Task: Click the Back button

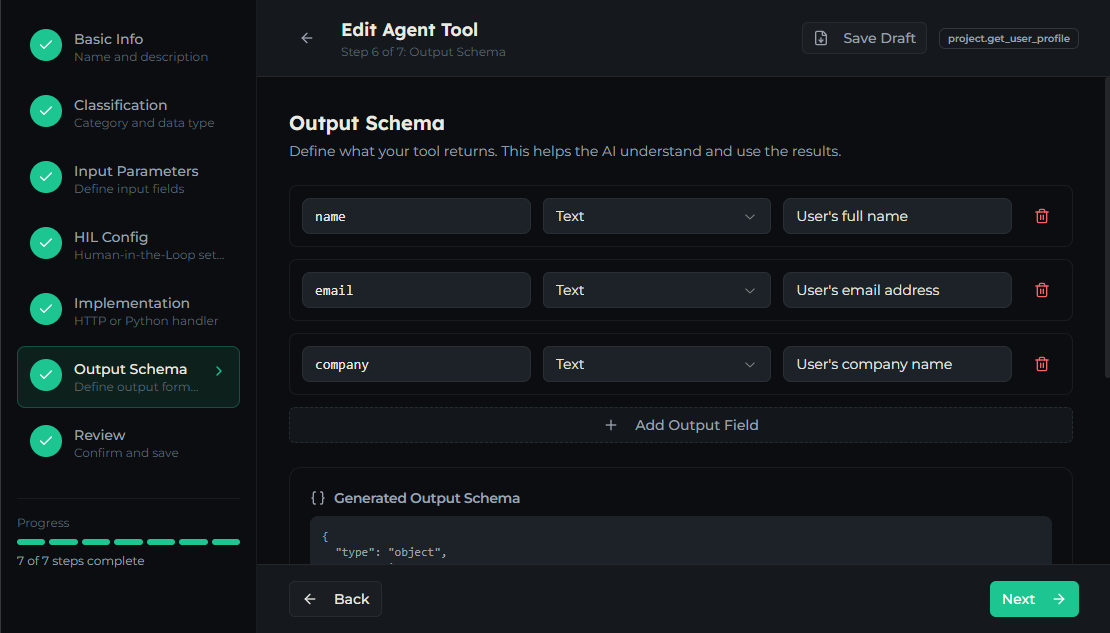Action: click(x=335, y=599)
